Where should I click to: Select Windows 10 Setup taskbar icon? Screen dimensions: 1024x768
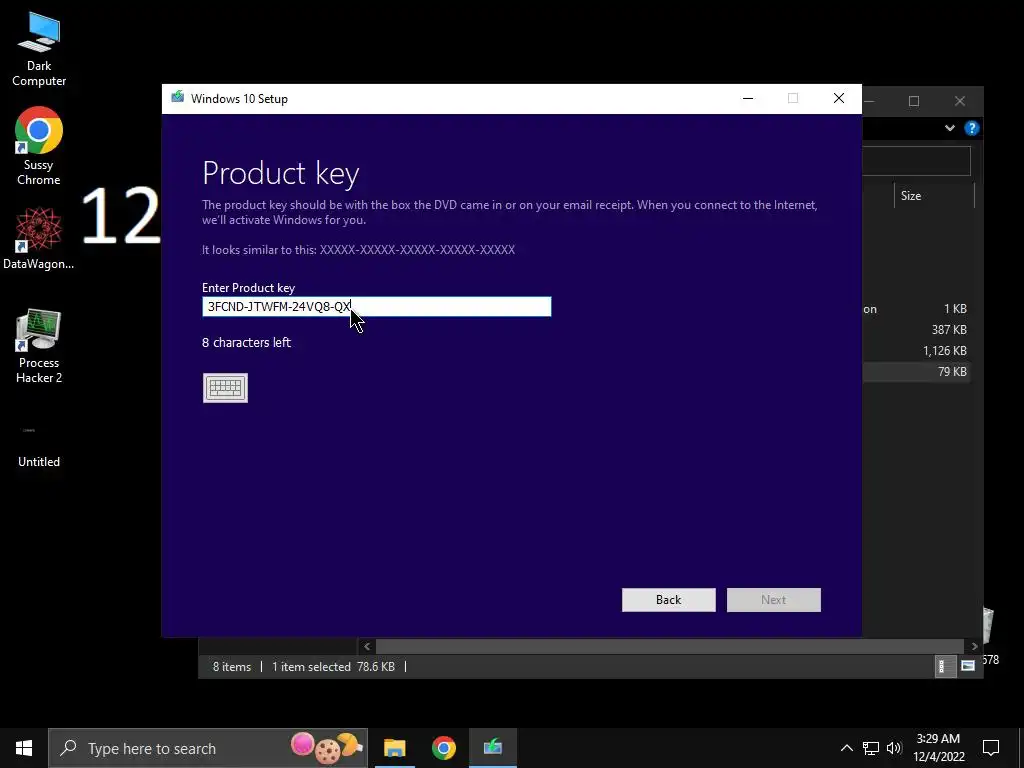pos(493,748)
